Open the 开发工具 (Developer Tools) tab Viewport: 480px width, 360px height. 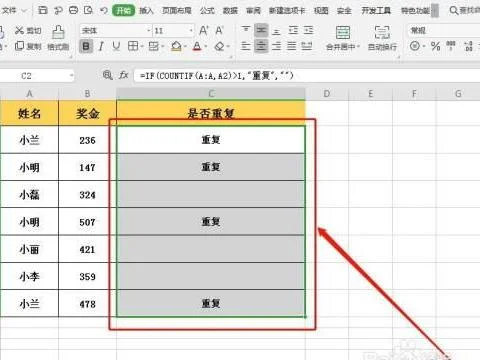376,11
